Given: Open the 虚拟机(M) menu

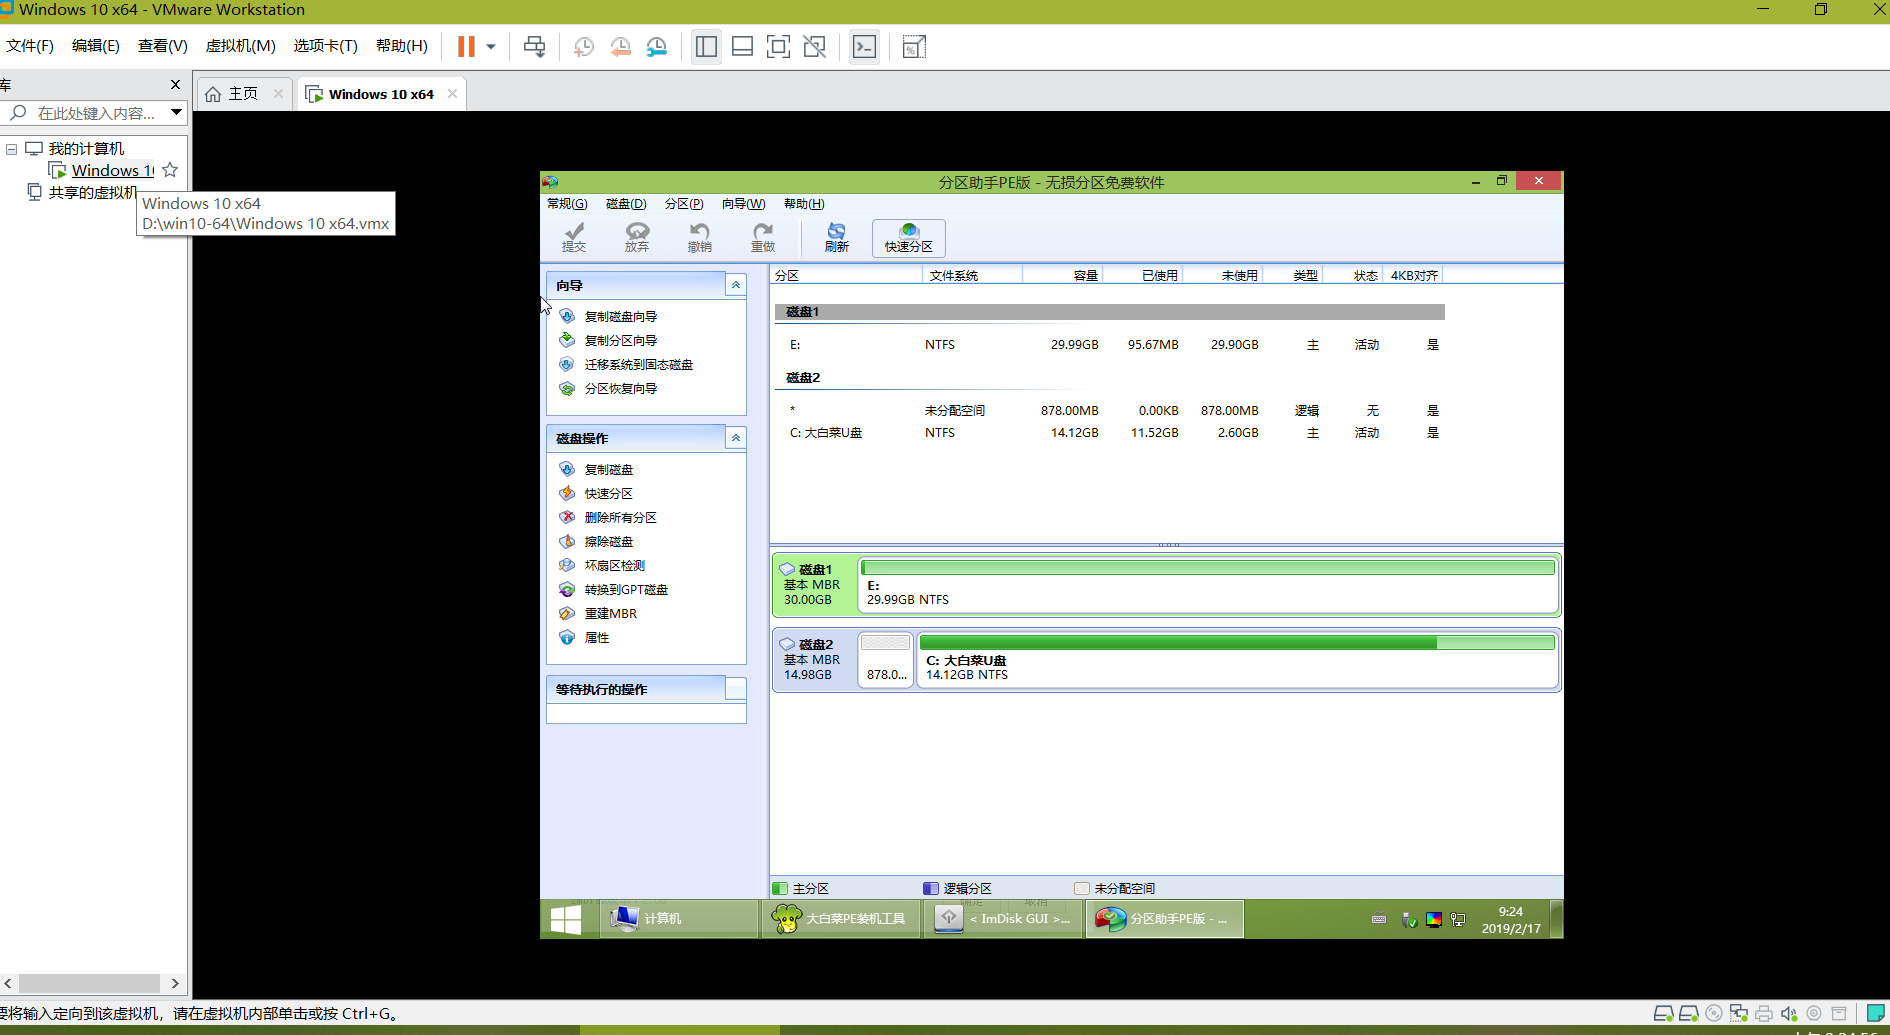Looking at the screenshot, I should [x=240, y=46].
